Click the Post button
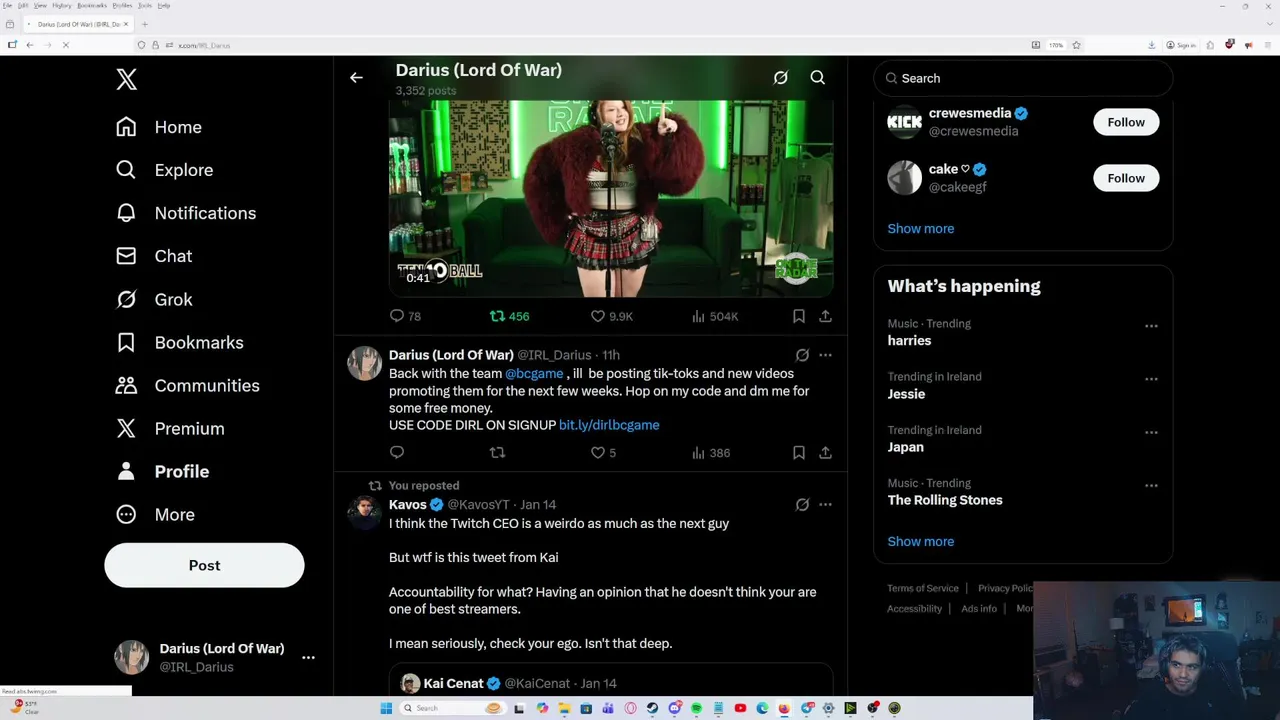The image size is (1280, 720). [x=204, y=565]
